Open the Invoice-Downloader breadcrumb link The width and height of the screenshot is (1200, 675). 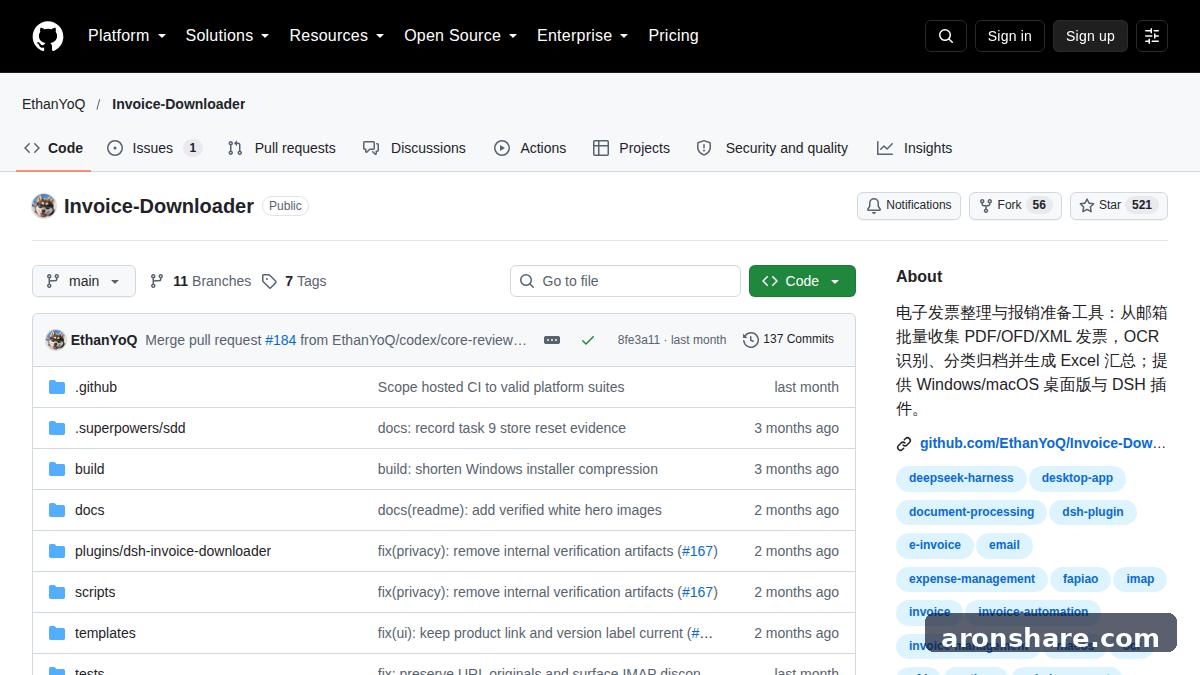[178, 104]
